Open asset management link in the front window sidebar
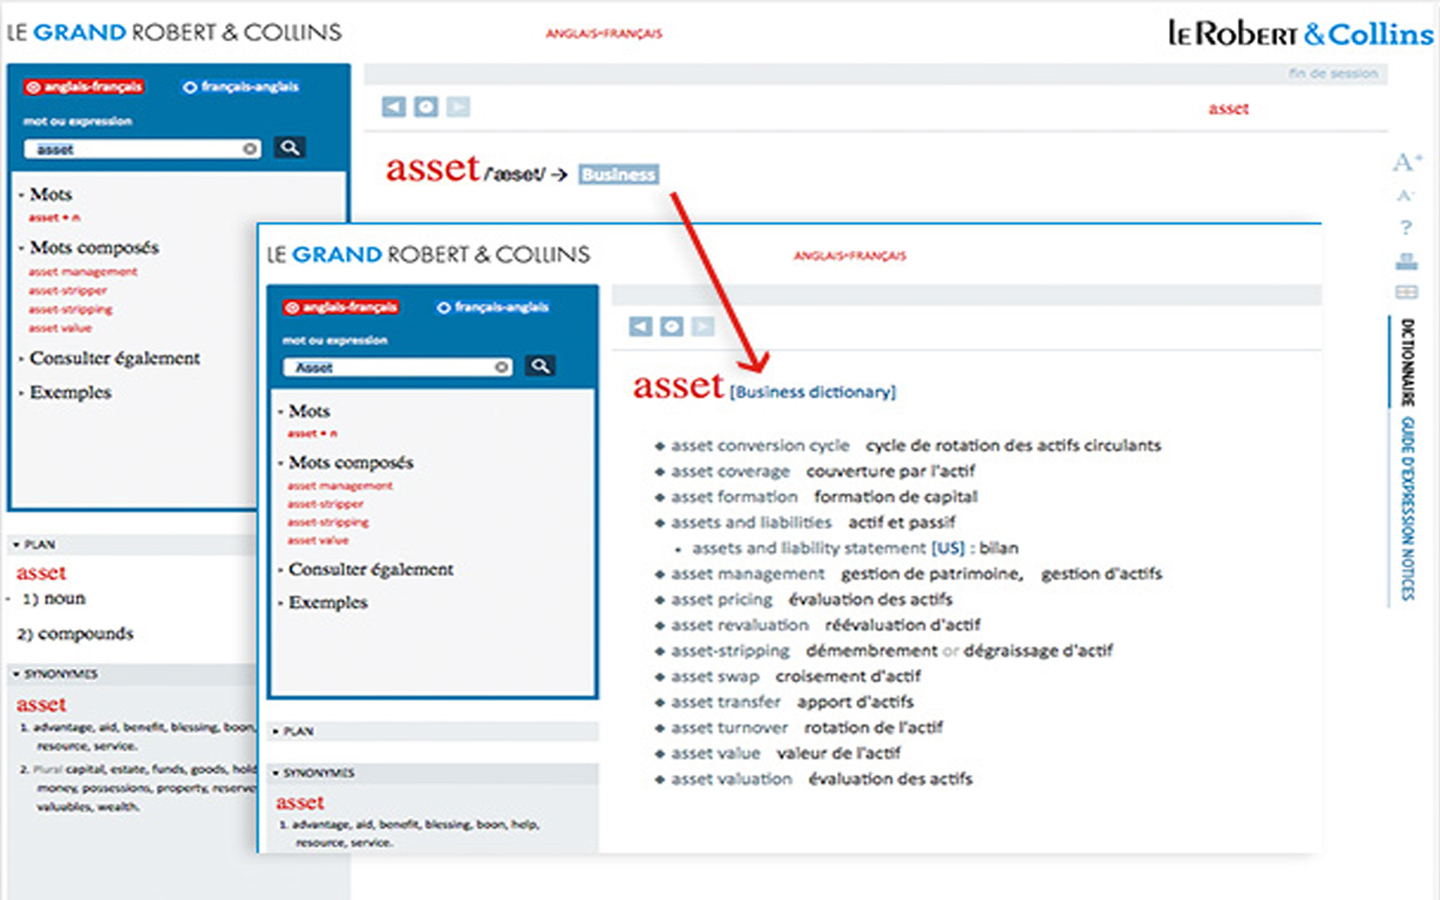The height and width of the screenshot is (900, 1440). tap(340, 486)
